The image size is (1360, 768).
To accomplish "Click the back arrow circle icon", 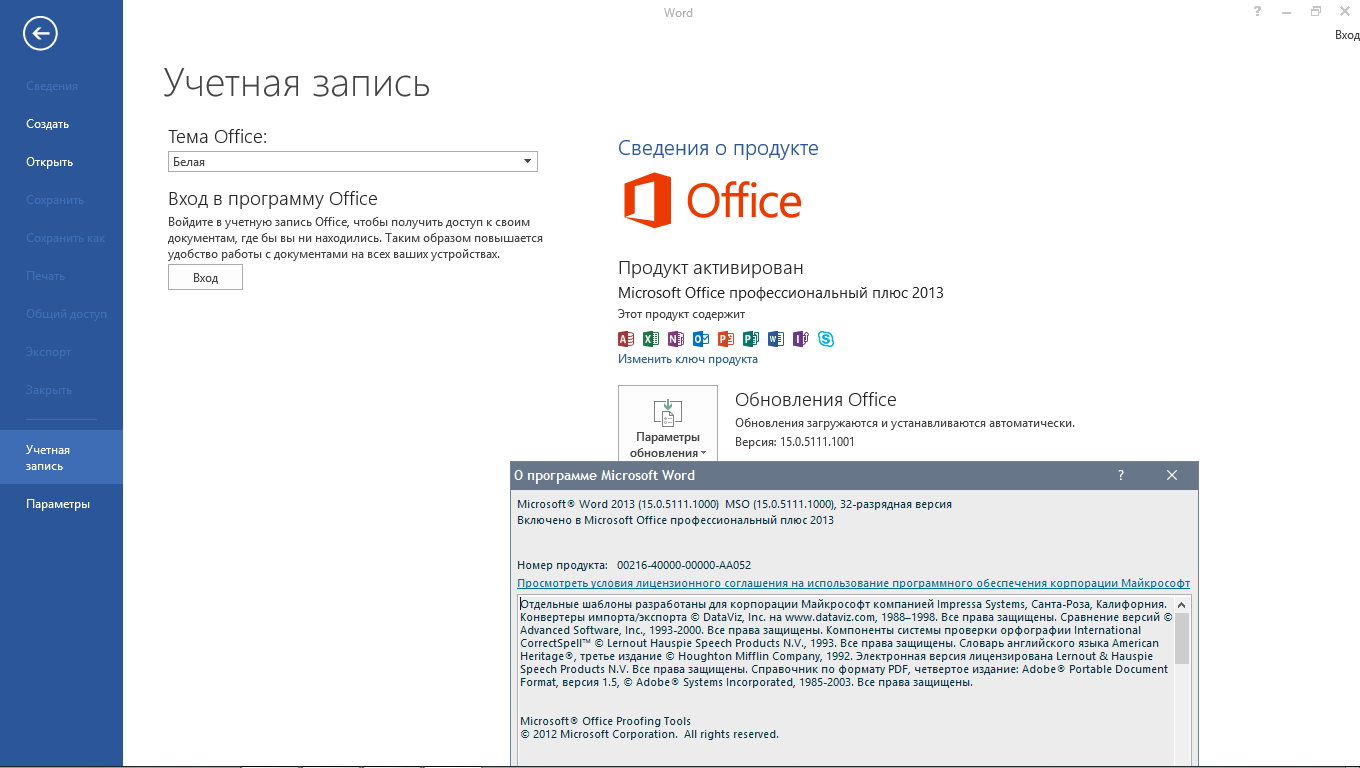I will (x=41, y=34).
